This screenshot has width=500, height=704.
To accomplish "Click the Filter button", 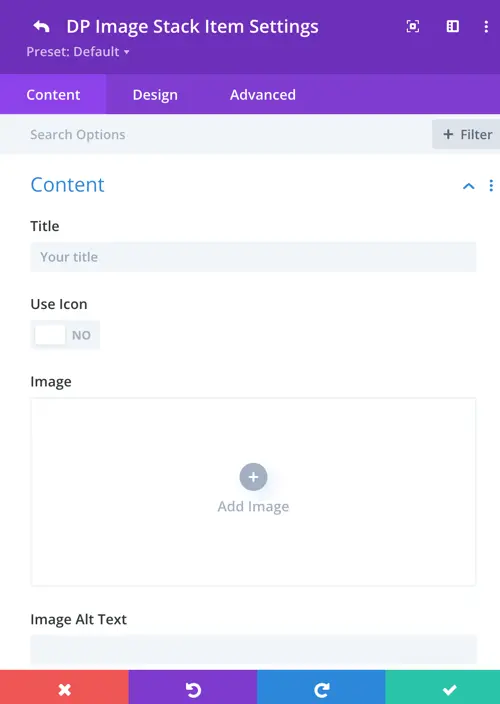I will (x=466, y=134).
